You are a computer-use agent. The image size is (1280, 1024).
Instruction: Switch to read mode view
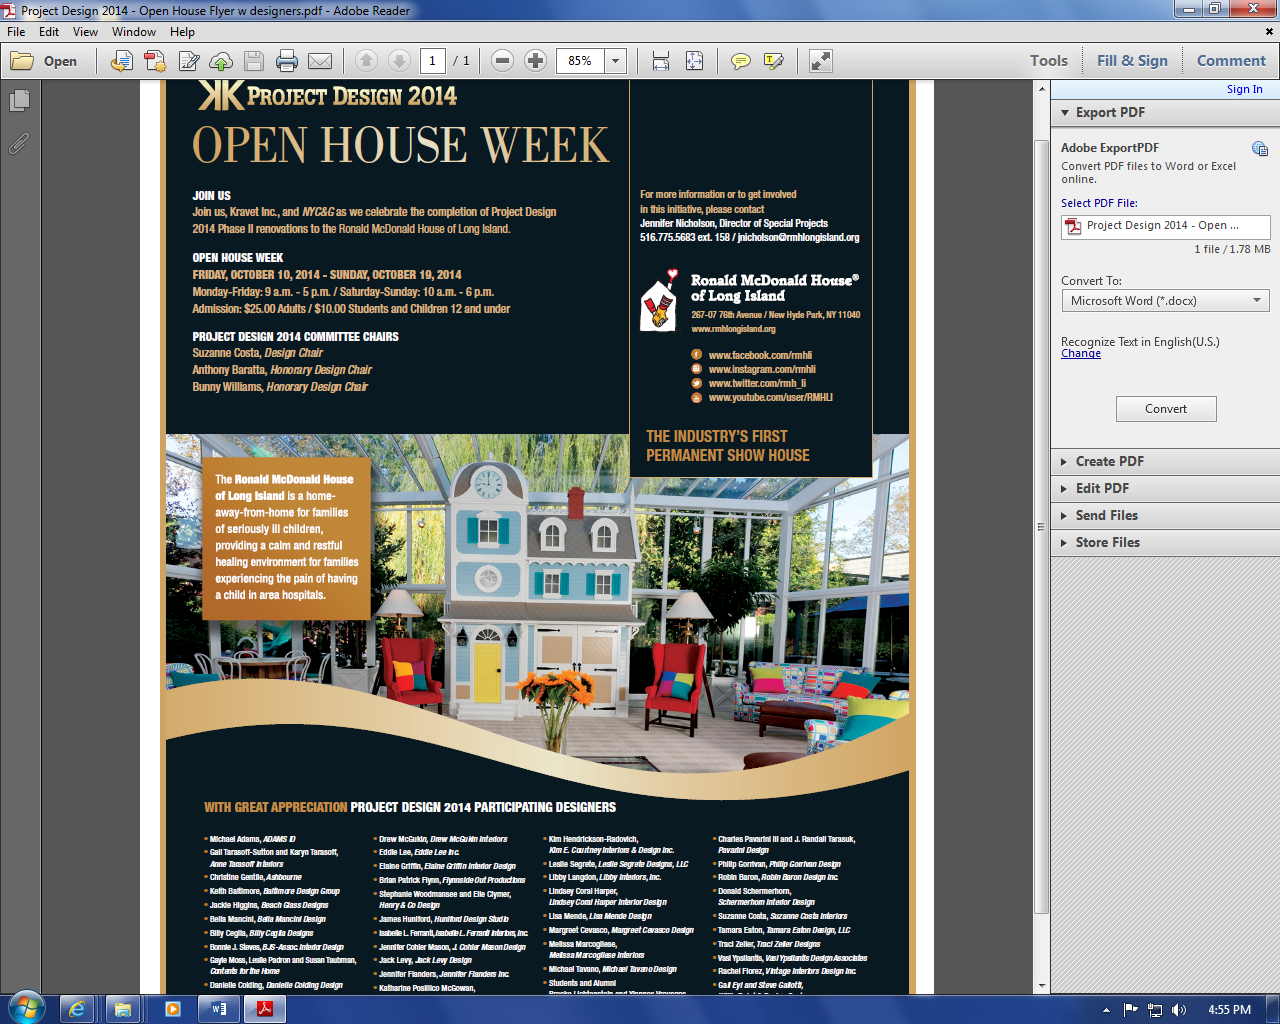[821, 61]
